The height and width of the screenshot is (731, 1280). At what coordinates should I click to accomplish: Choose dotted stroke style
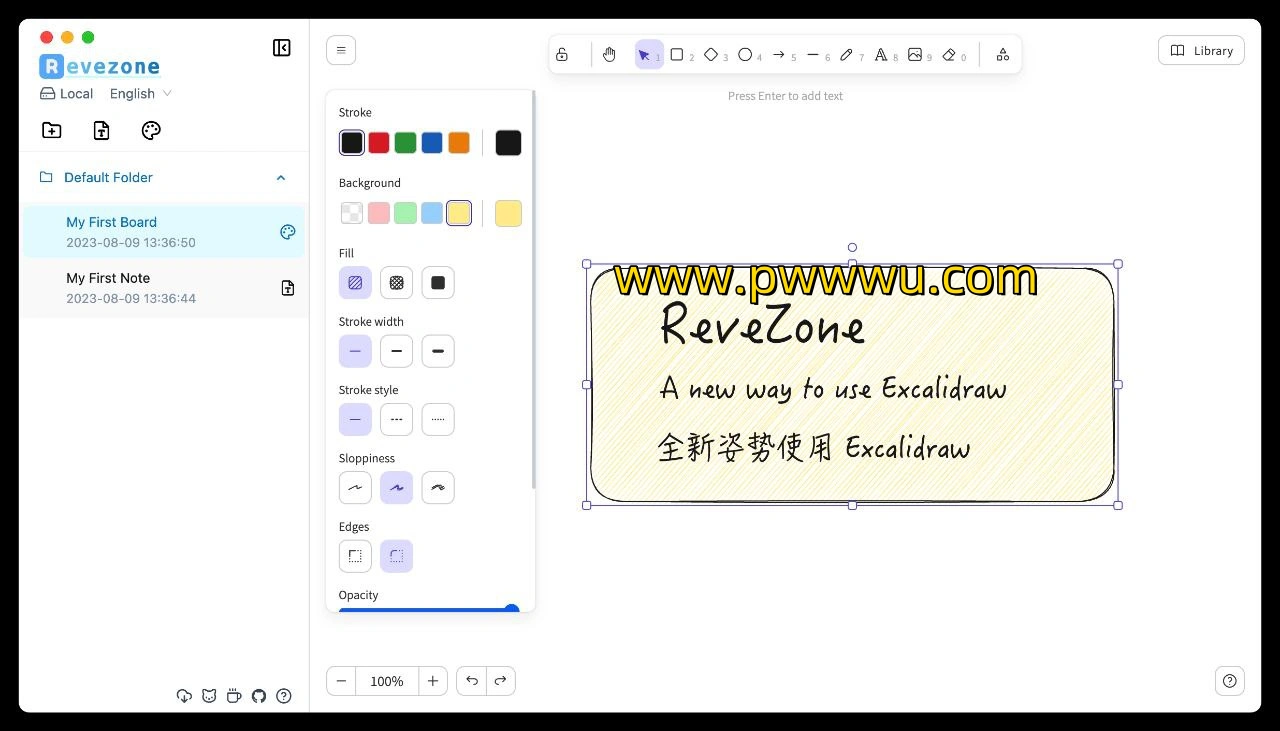[x=438, y=420]
